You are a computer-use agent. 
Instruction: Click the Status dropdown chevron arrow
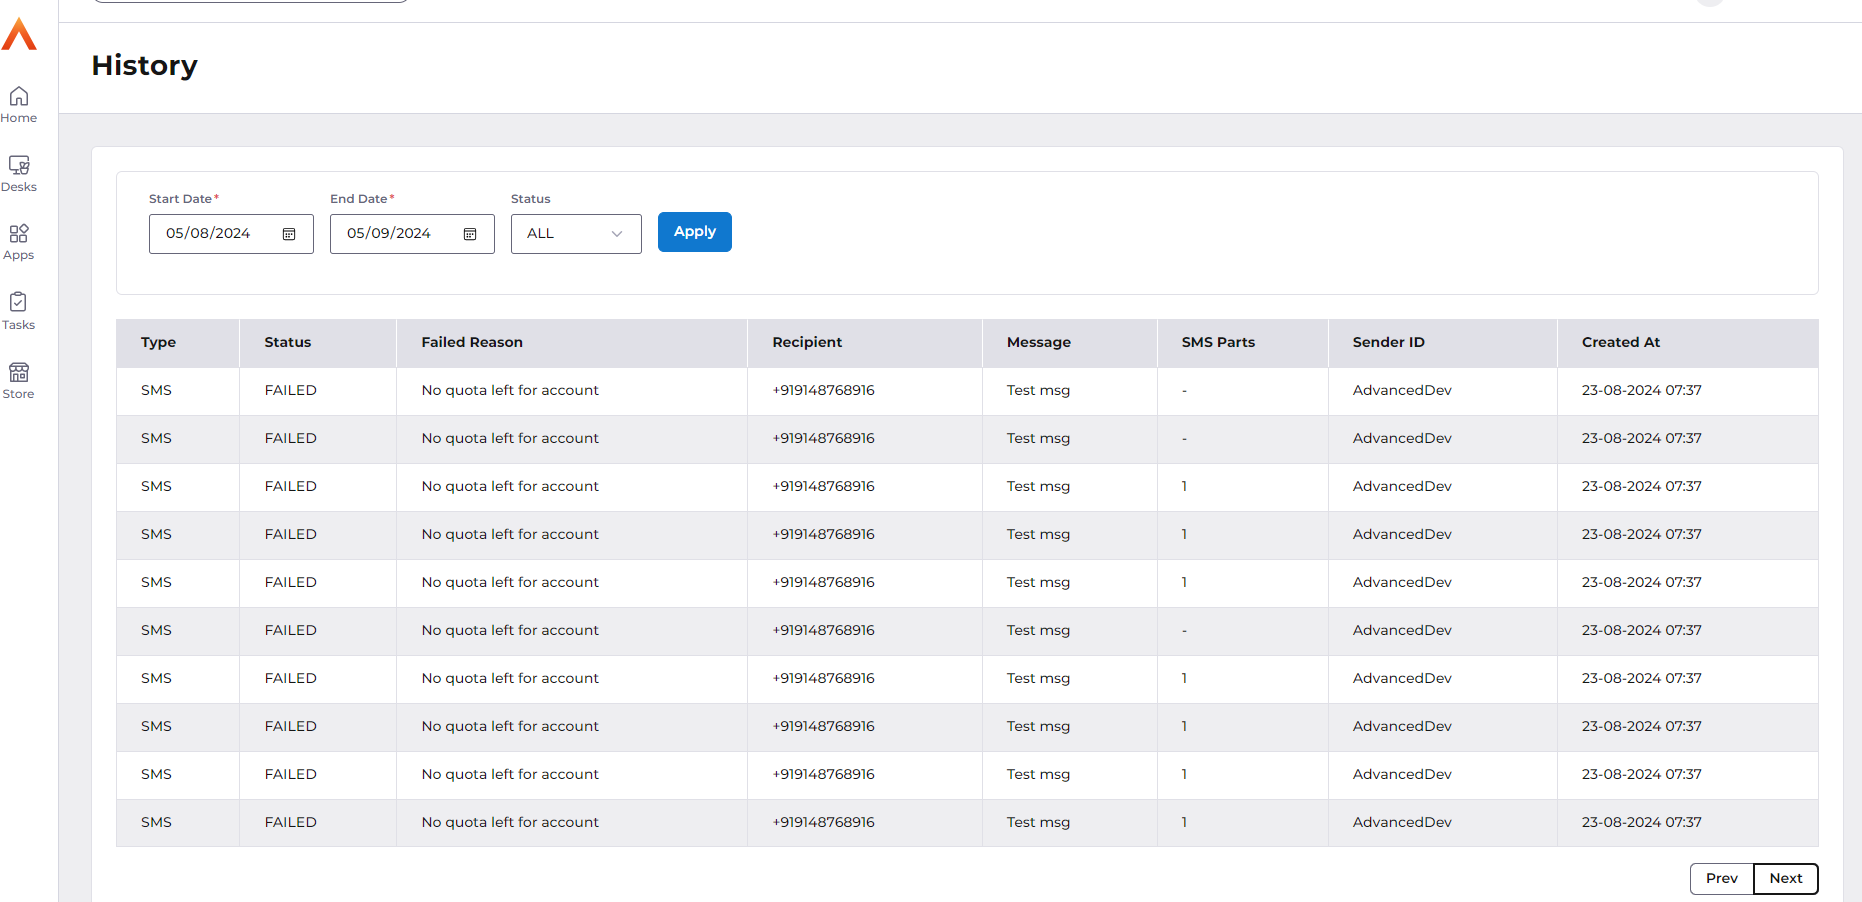coord(617,234)
